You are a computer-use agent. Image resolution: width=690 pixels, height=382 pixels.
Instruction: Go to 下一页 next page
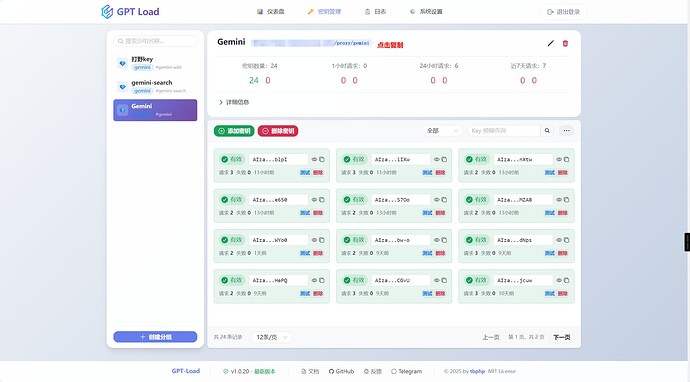562,337
